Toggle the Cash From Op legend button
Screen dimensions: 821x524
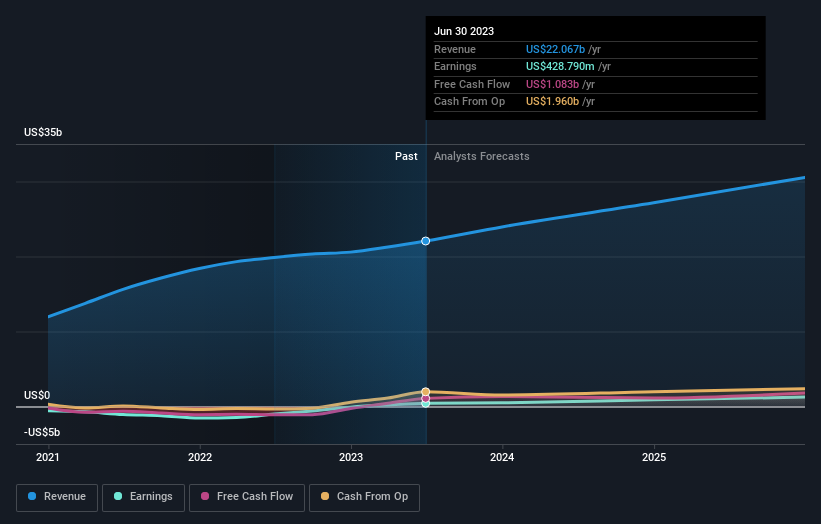click(364, 497)
